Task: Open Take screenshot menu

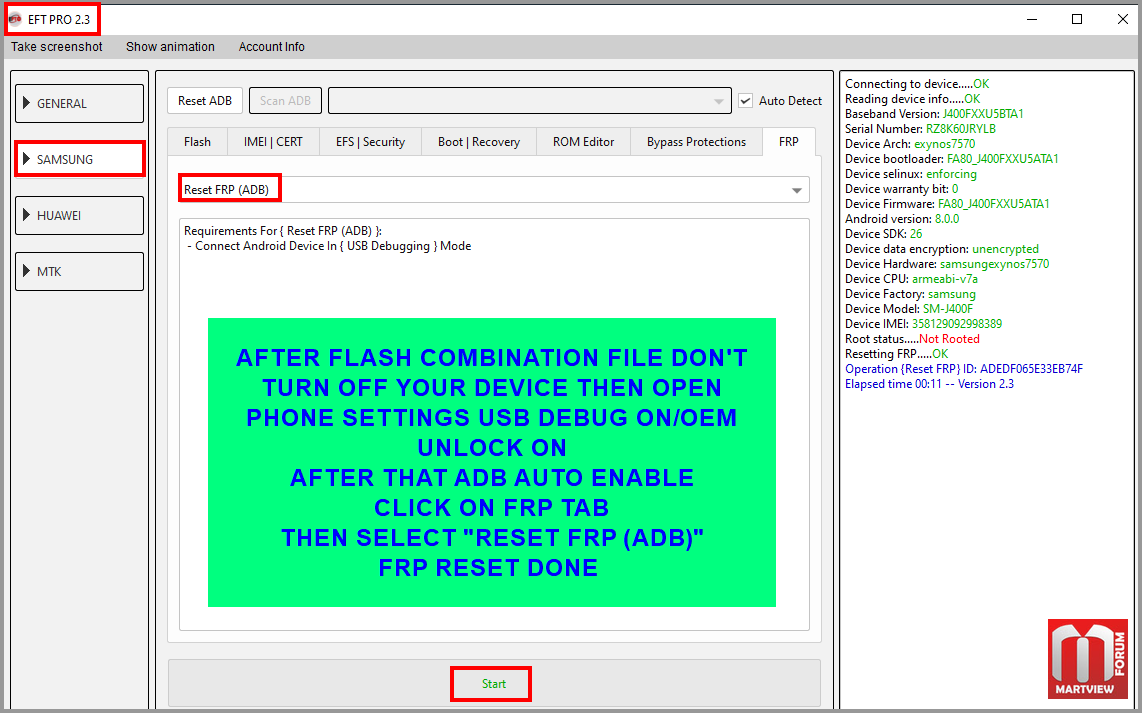Action: pyautogui.click(x=56, y=47)
